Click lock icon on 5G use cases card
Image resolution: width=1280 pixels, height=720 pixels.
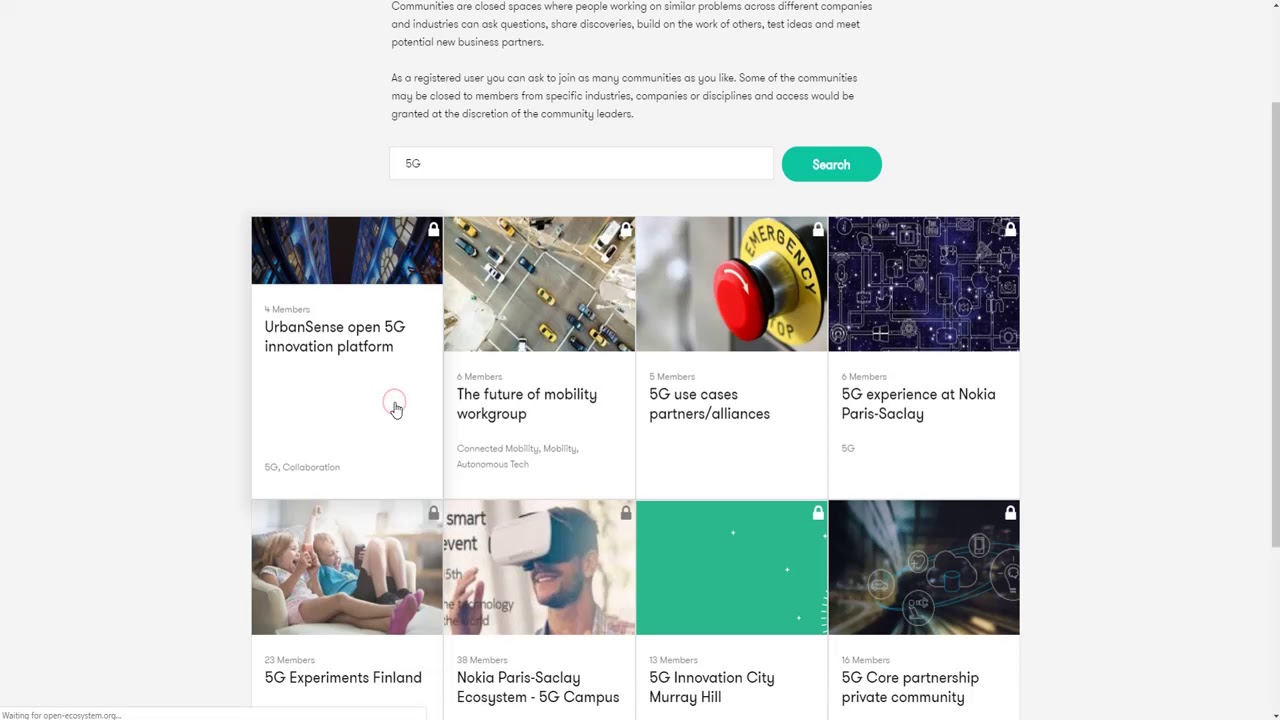[818, 230]
